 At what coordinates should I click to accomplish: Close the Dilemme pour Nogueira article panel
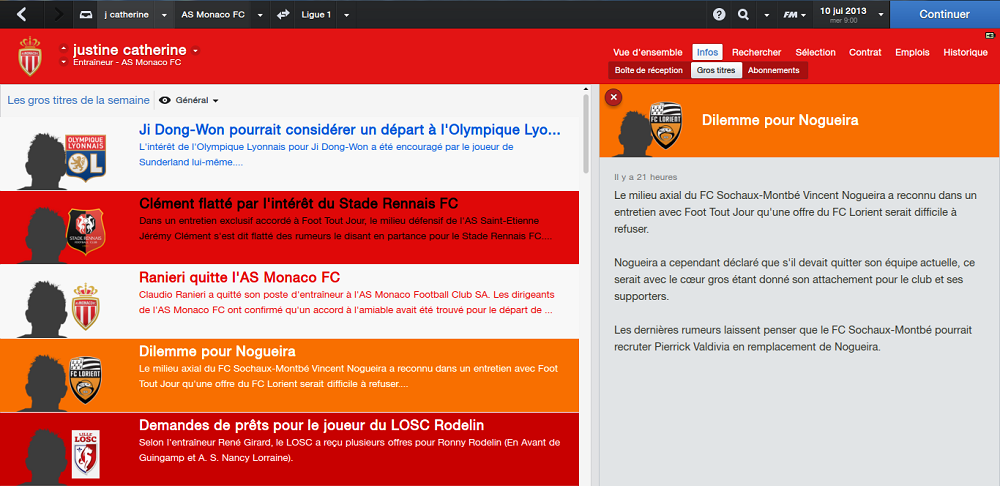click(614, 97)
